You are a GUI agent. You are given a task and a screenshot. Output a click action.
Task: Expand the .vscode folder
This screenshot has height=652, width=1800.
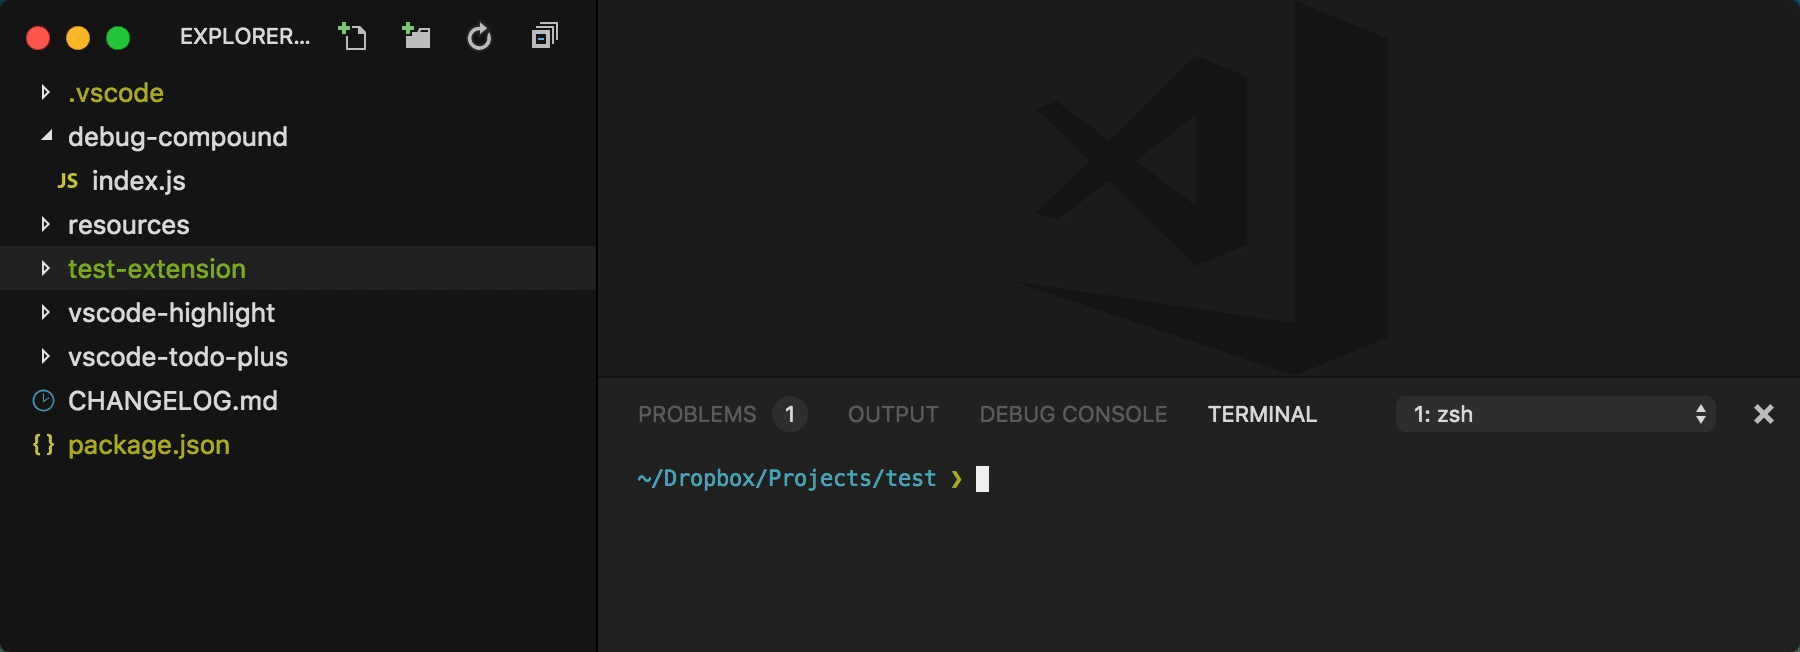click(x=45, y=93)
